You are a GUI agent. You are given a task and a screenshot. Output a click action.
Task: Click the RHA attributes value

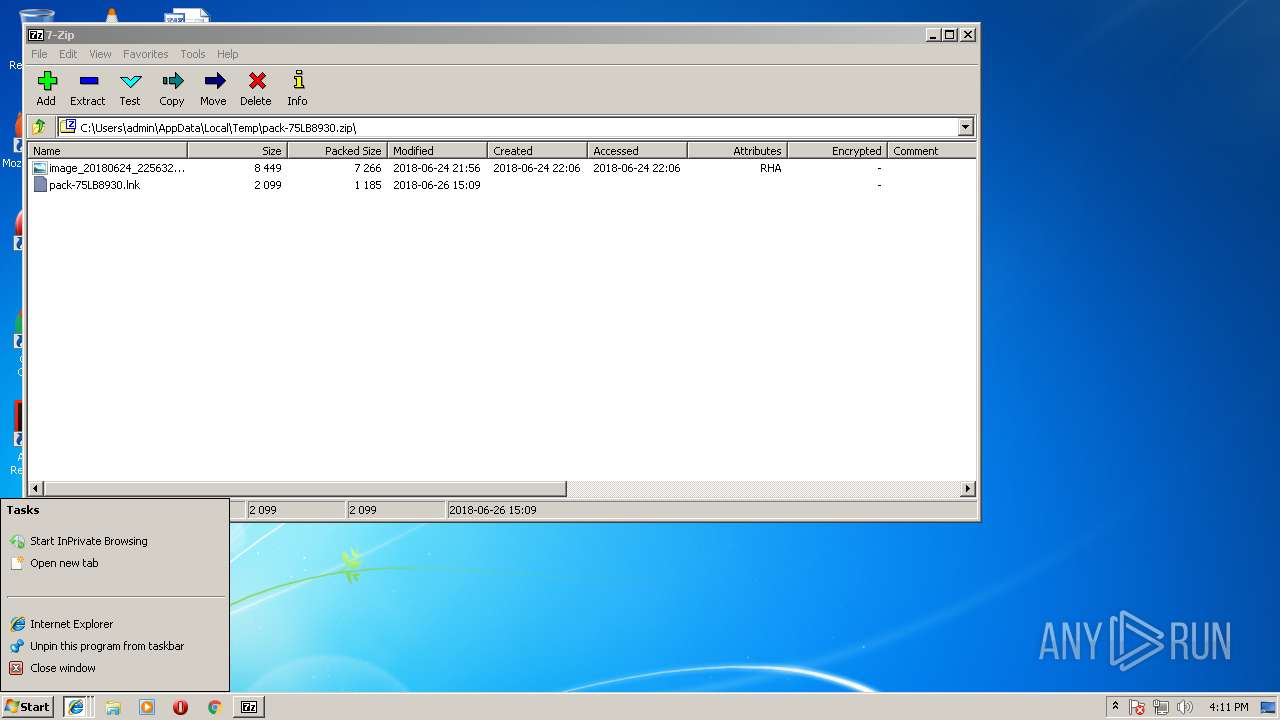click(x=770, y=168)
